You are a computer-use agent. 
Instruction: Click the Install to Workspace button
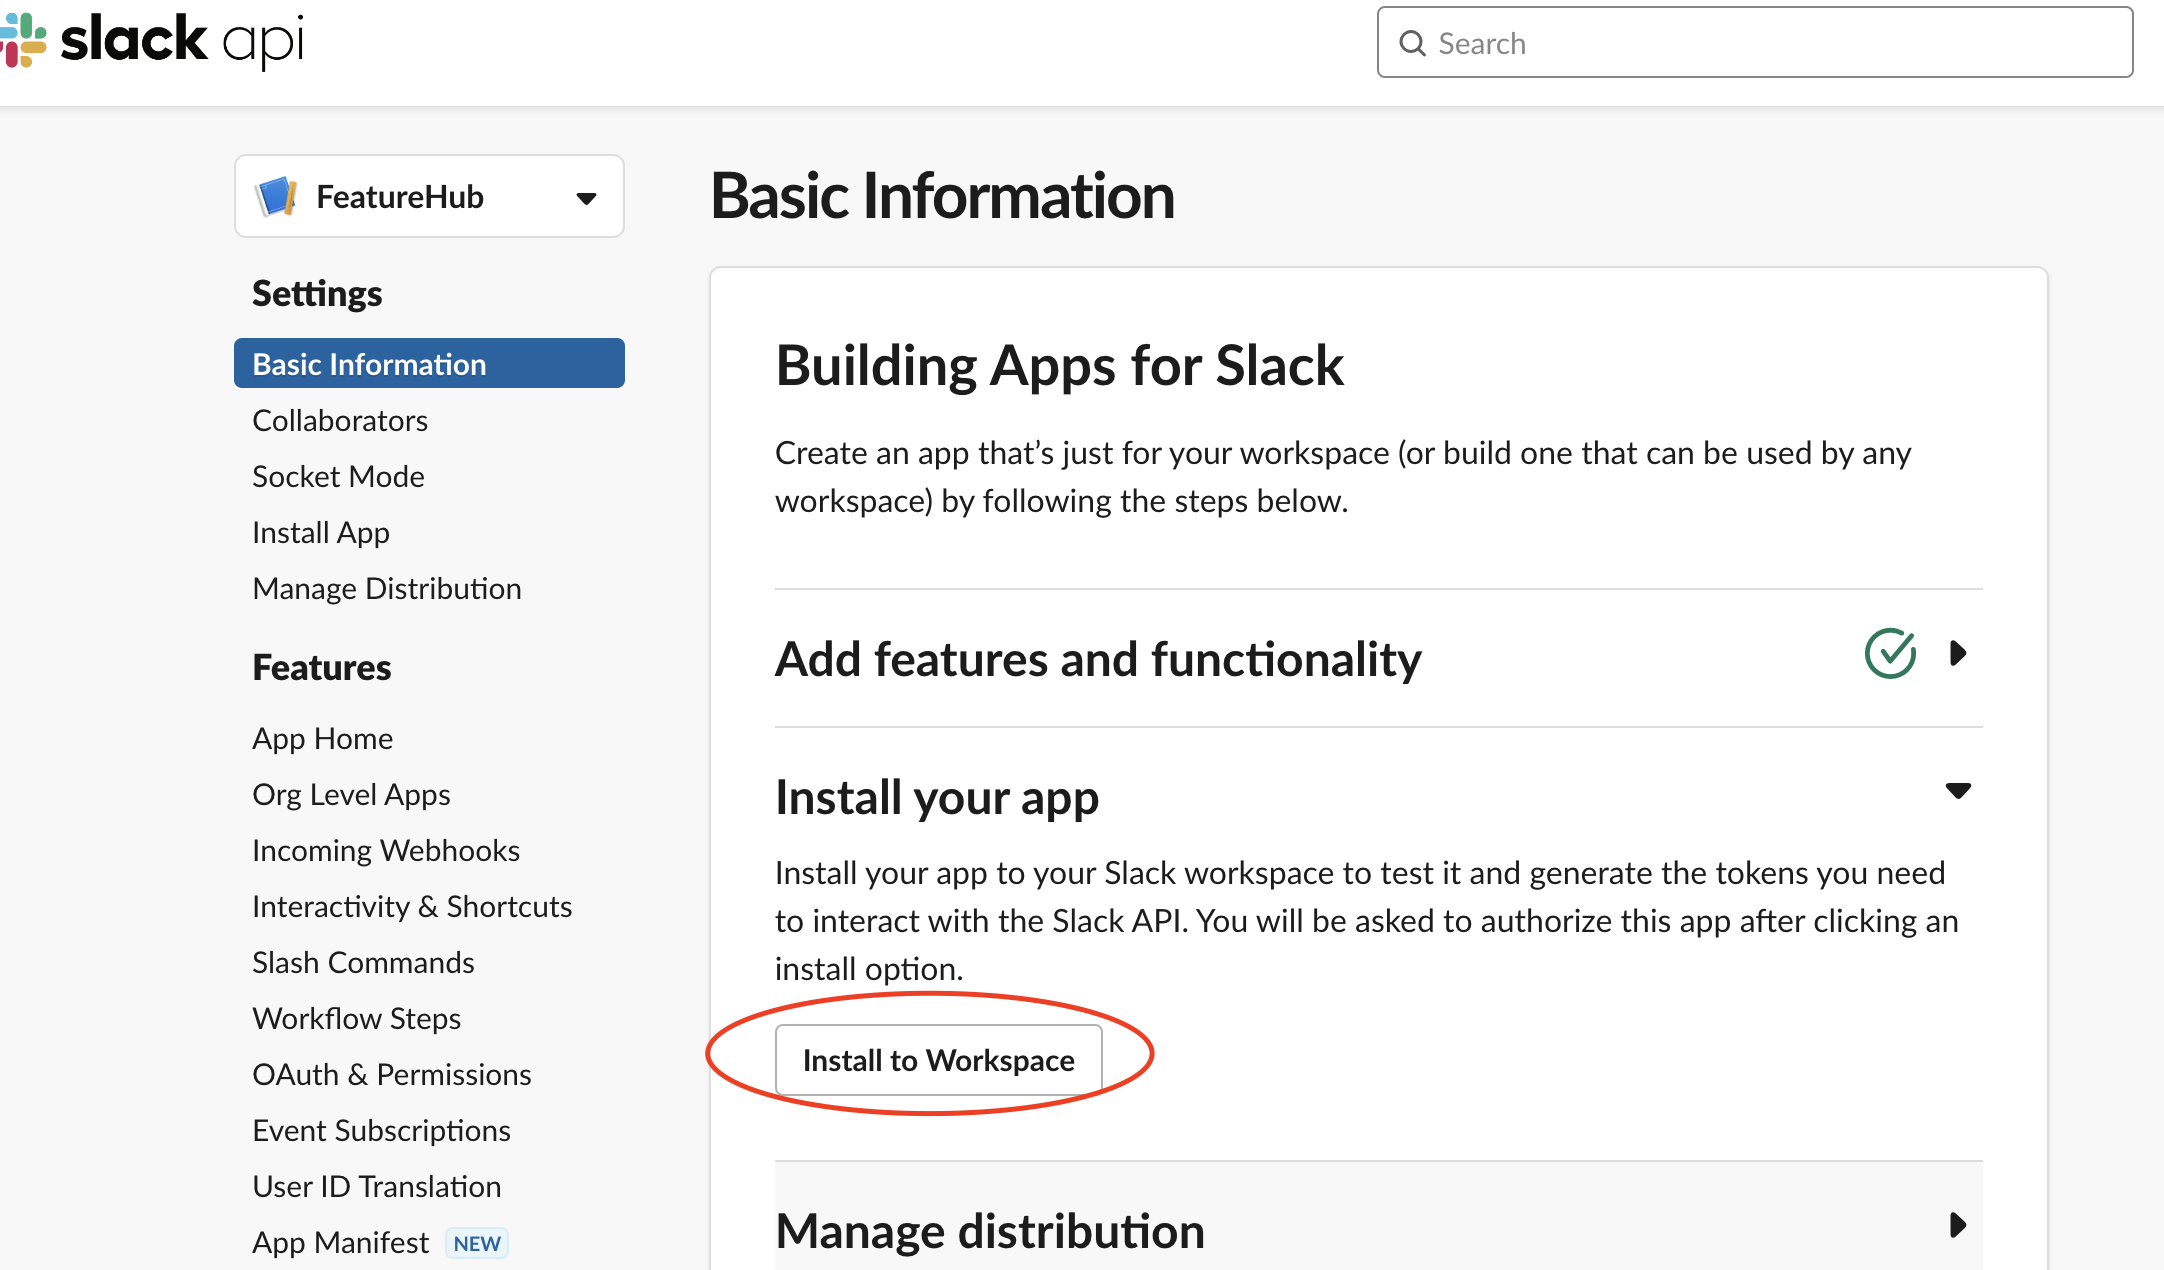pyautogui.click(x=937, y=1060)
